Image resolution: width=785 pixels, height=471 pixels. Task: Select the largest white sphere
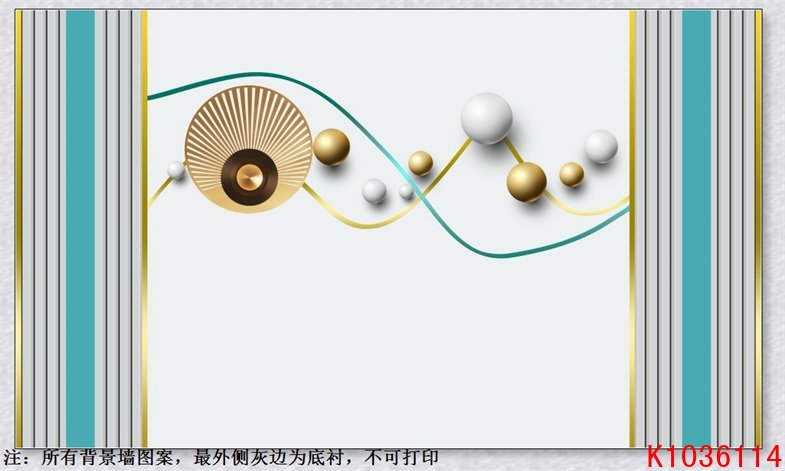pos(487,118)
